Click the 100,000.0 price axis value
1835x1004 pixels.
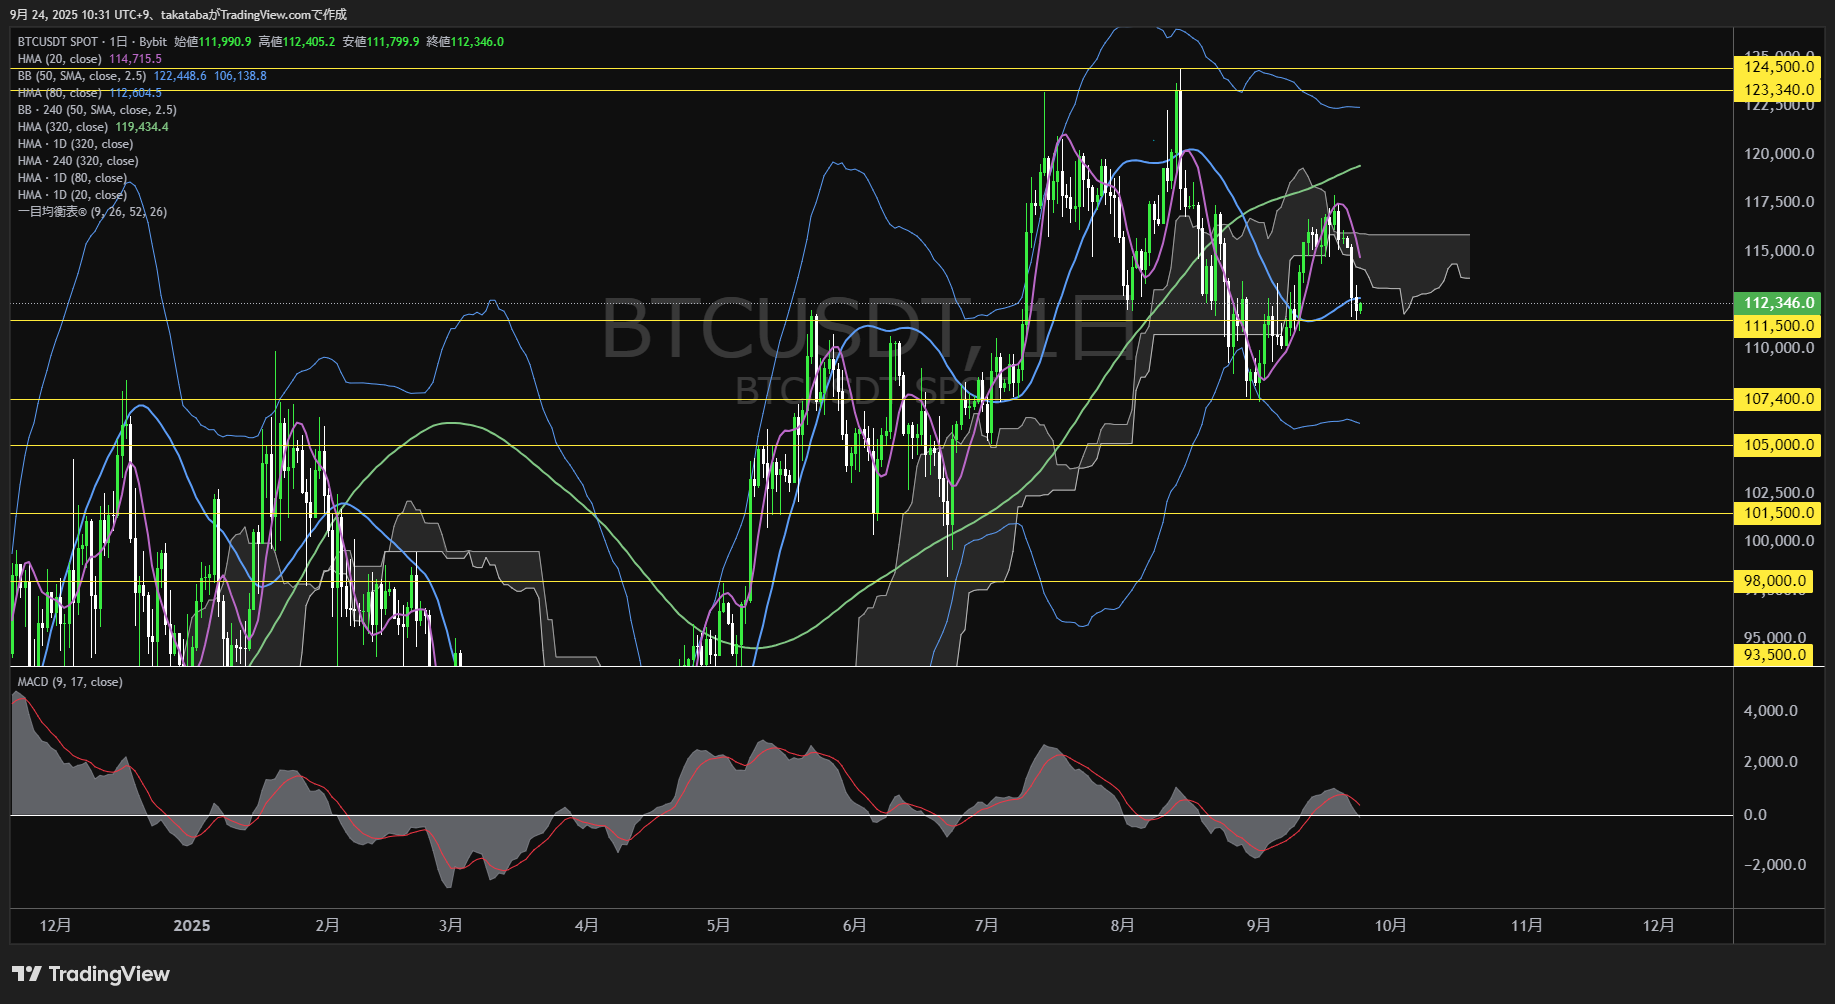pyautogui.click(x=1779, y=541)
